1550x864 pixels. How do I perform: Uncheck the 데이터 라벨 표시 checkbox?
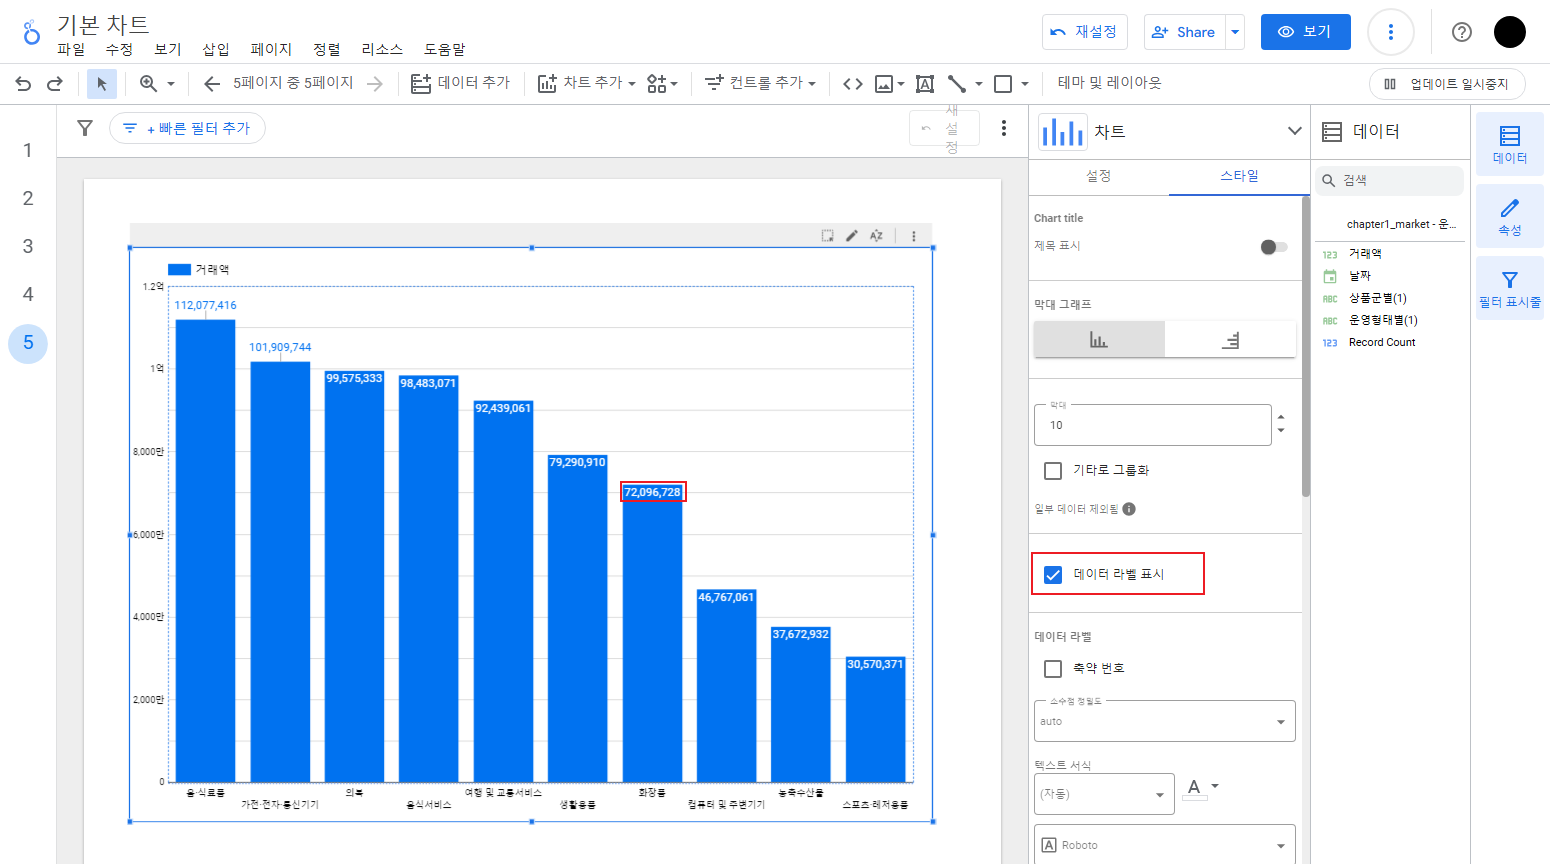pos(1053,574)
